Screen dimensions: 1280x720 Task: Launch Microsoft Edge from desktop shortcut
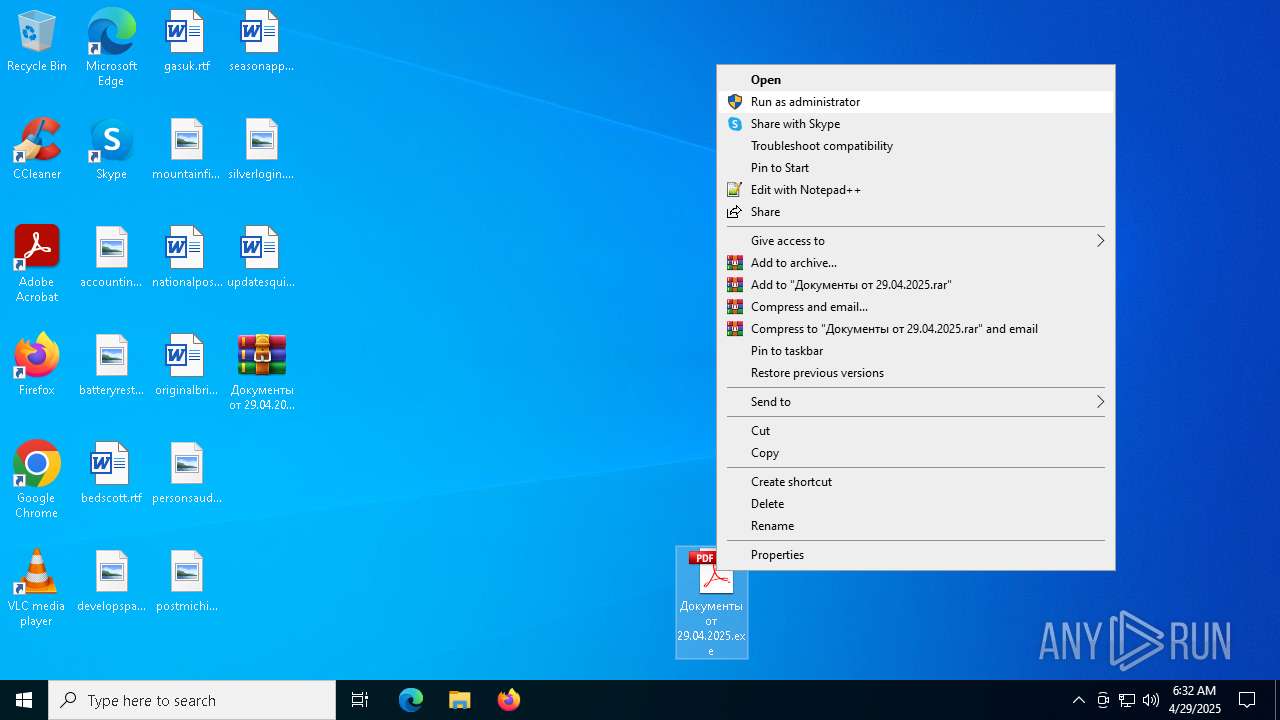(x=111, y=48)
